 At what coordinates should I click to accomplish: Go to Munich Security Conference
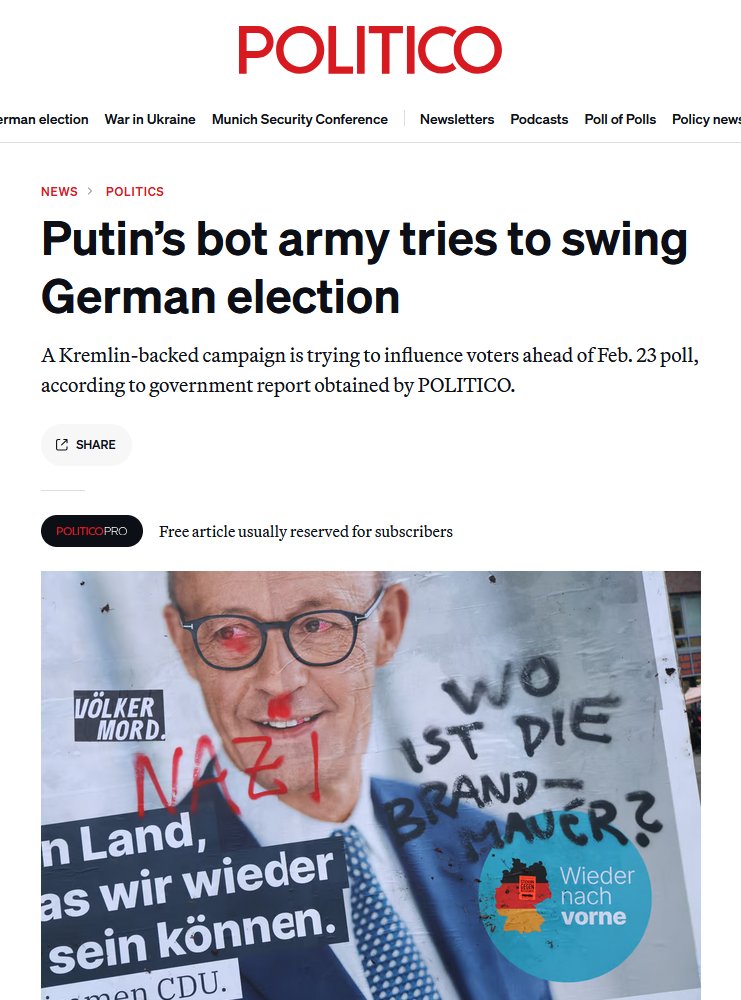[x=300, y=119]
